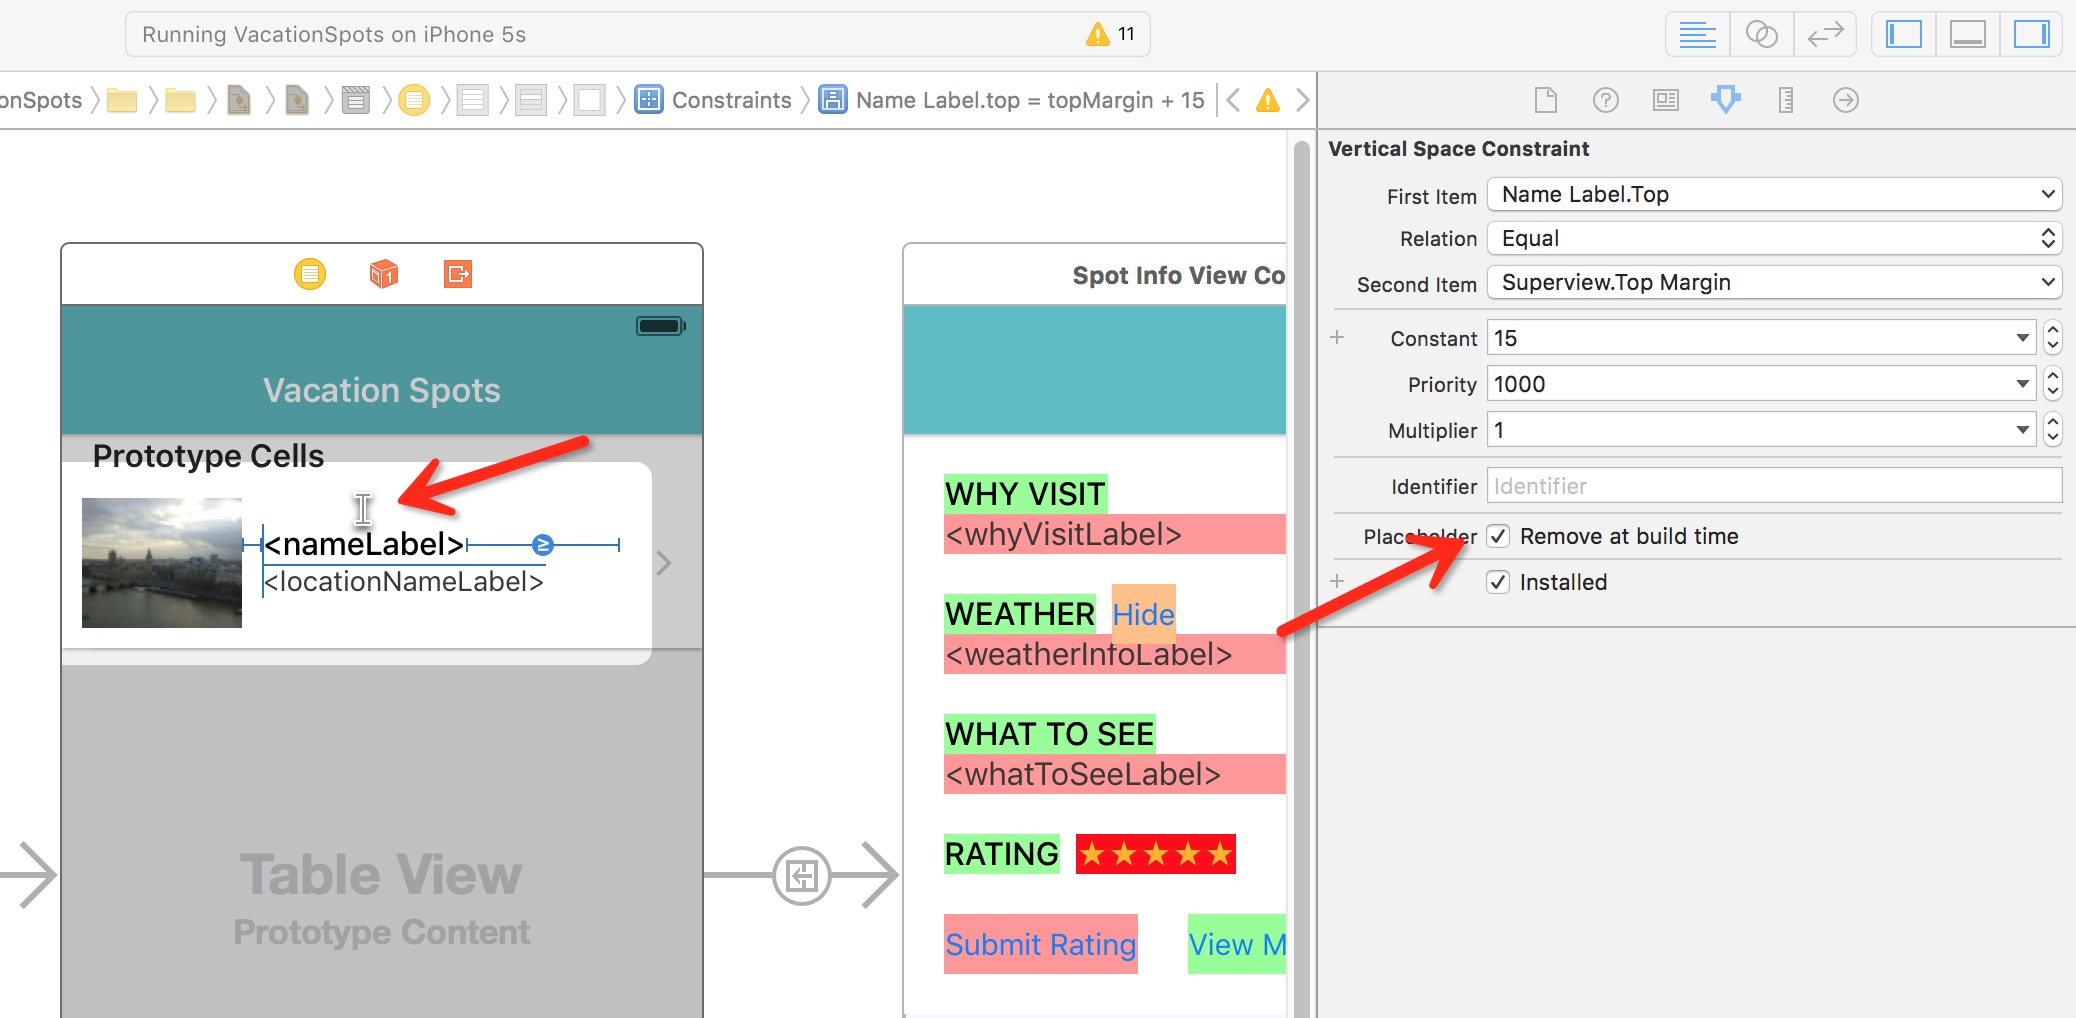Uncheck Remove at build time
The width and height of the screenshot is (2076, 1018).
tap(1498, 536)
